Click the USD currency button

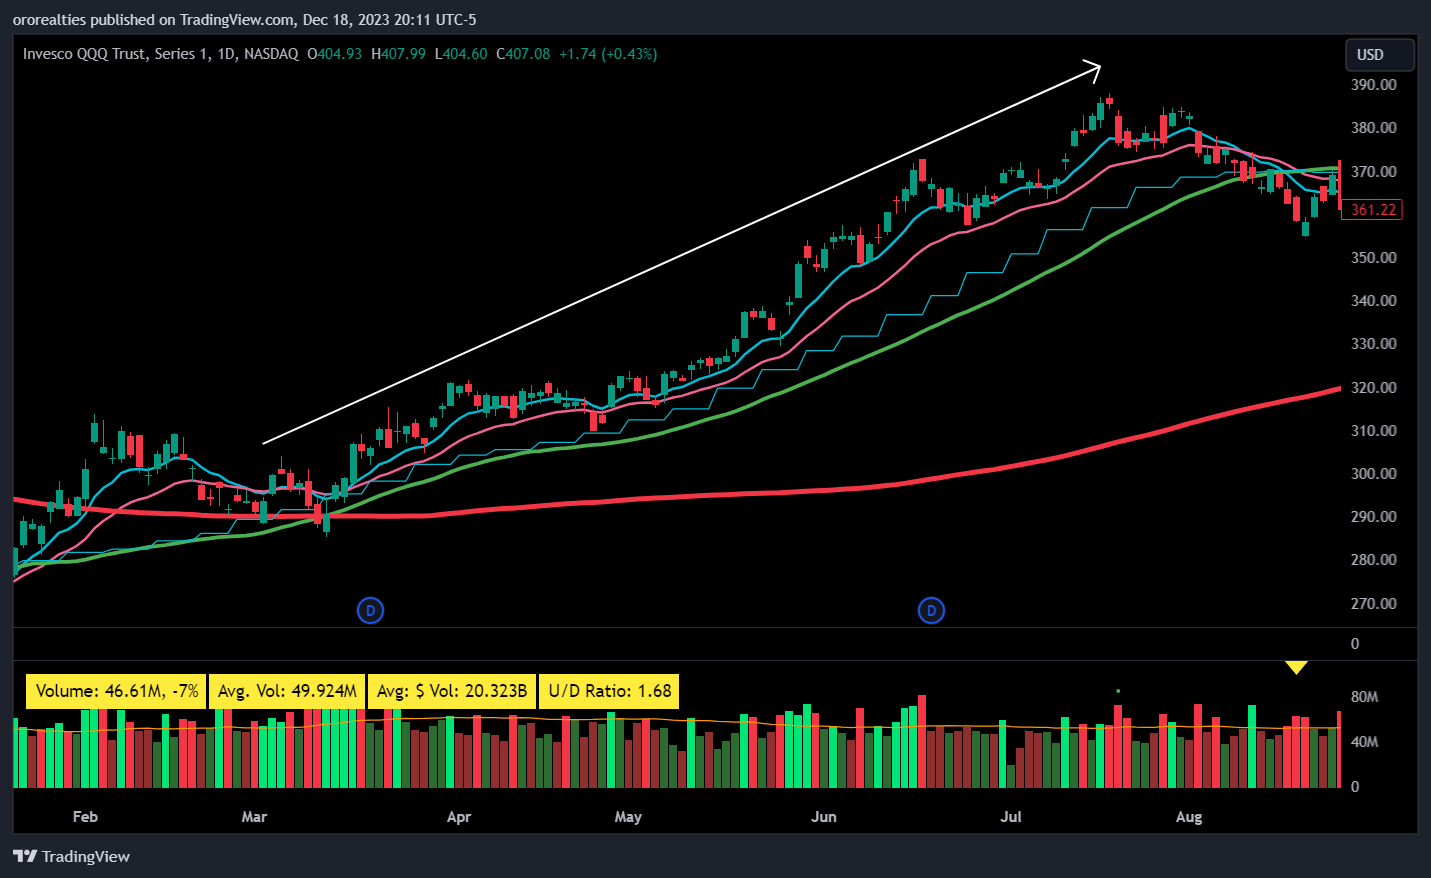(1379, 55)
